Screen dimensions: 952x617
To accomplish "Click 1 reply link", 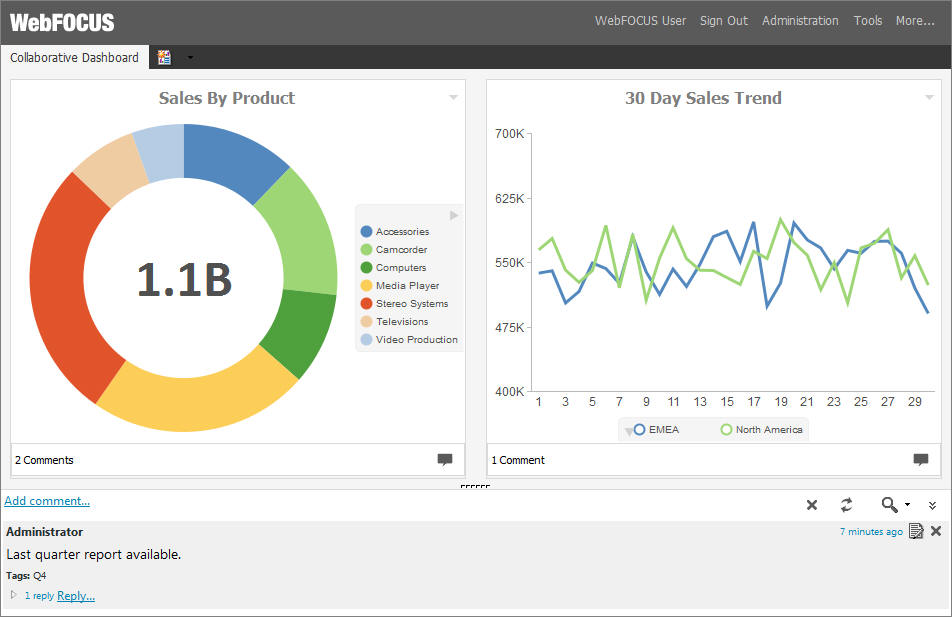I will 39,596.
